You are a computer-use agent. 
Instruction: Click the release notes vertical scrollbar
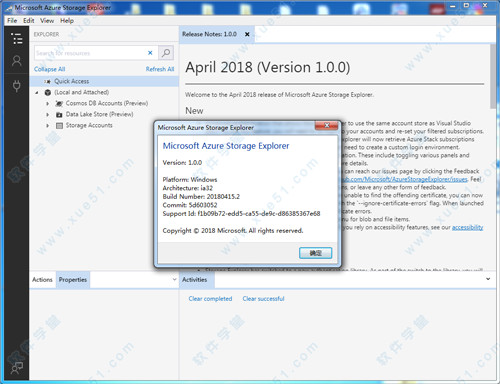pyautogui.click(x=493, y=77)
